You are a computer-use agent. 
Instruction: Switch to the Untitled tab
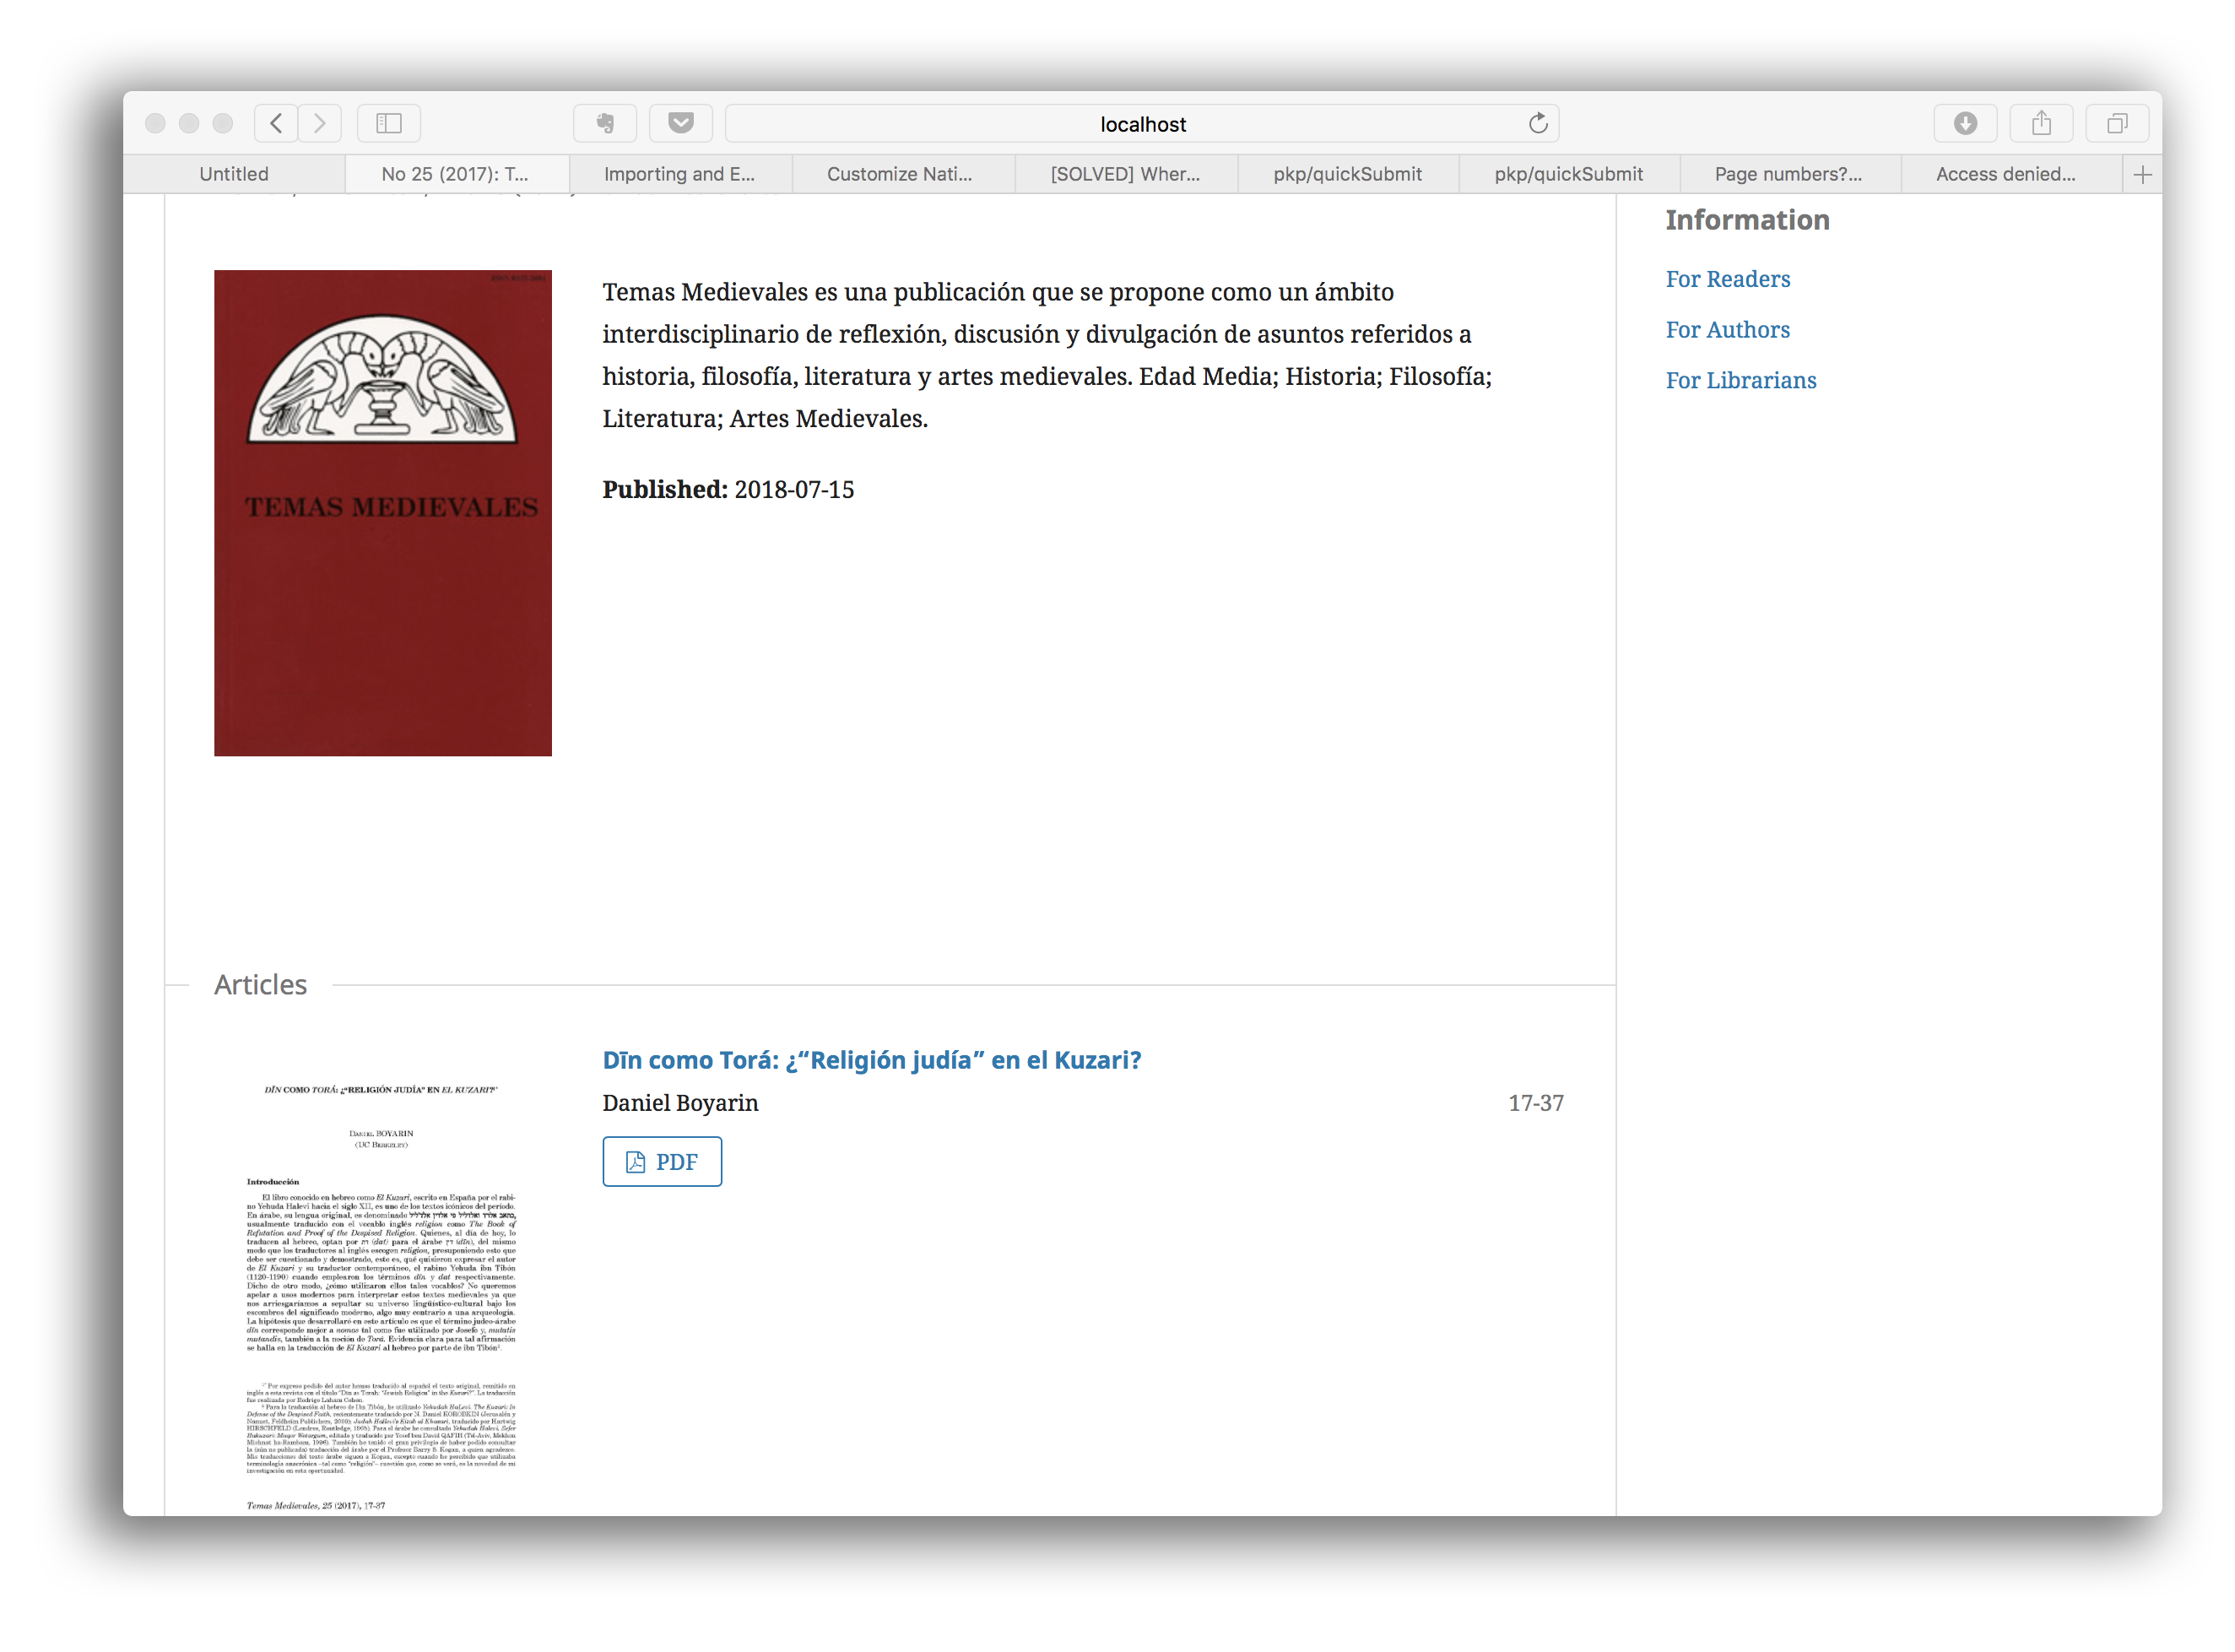(234, 174)
